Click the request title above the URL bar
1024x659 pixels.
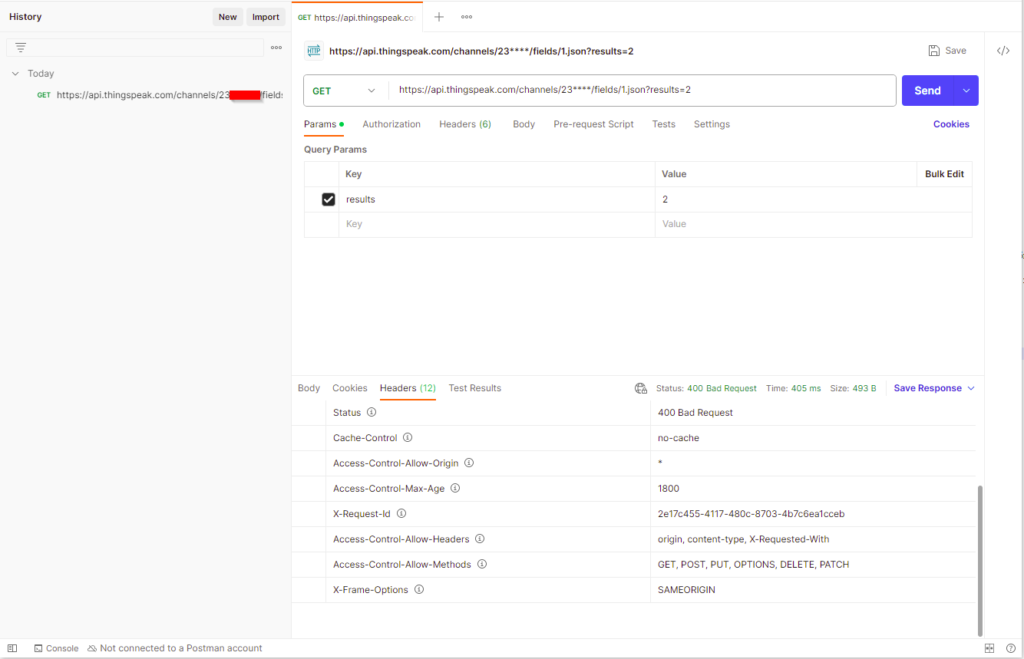pyautogui.click(x=481, y=51)
